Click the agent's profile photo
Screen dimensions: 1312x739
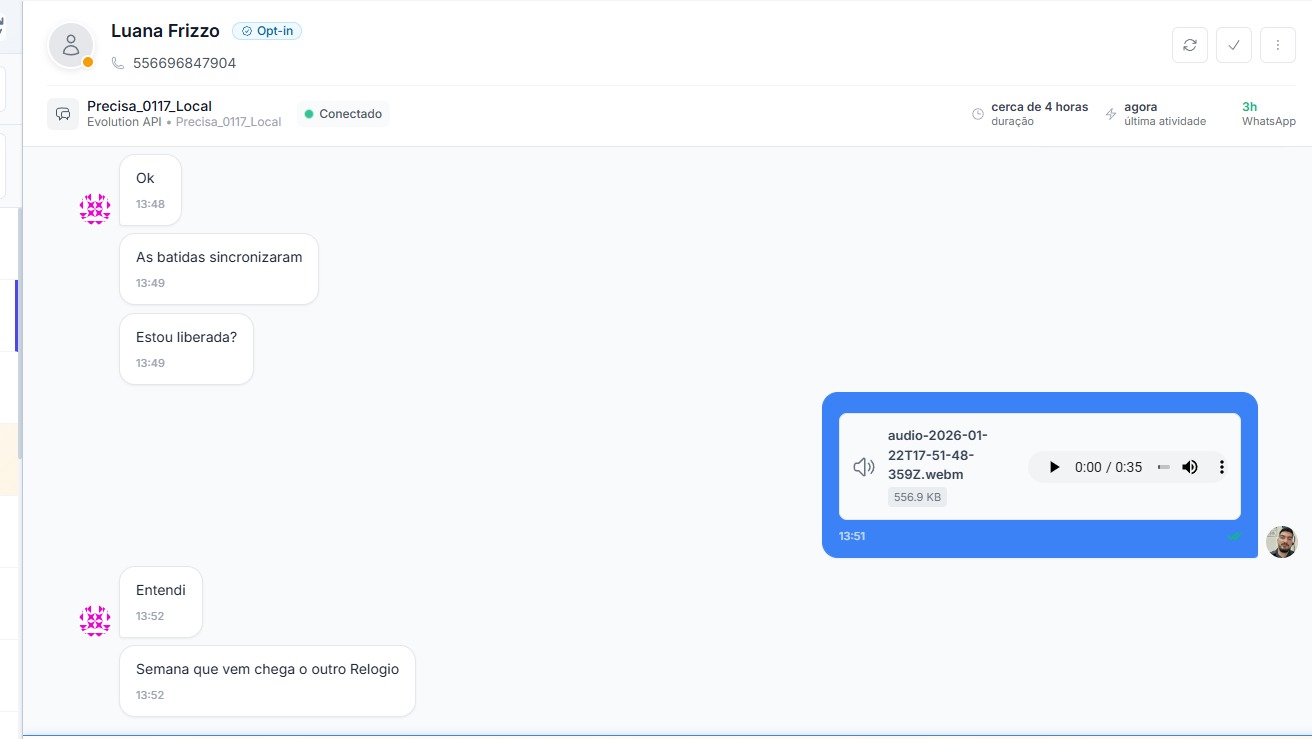click(x=1281, y=542)
